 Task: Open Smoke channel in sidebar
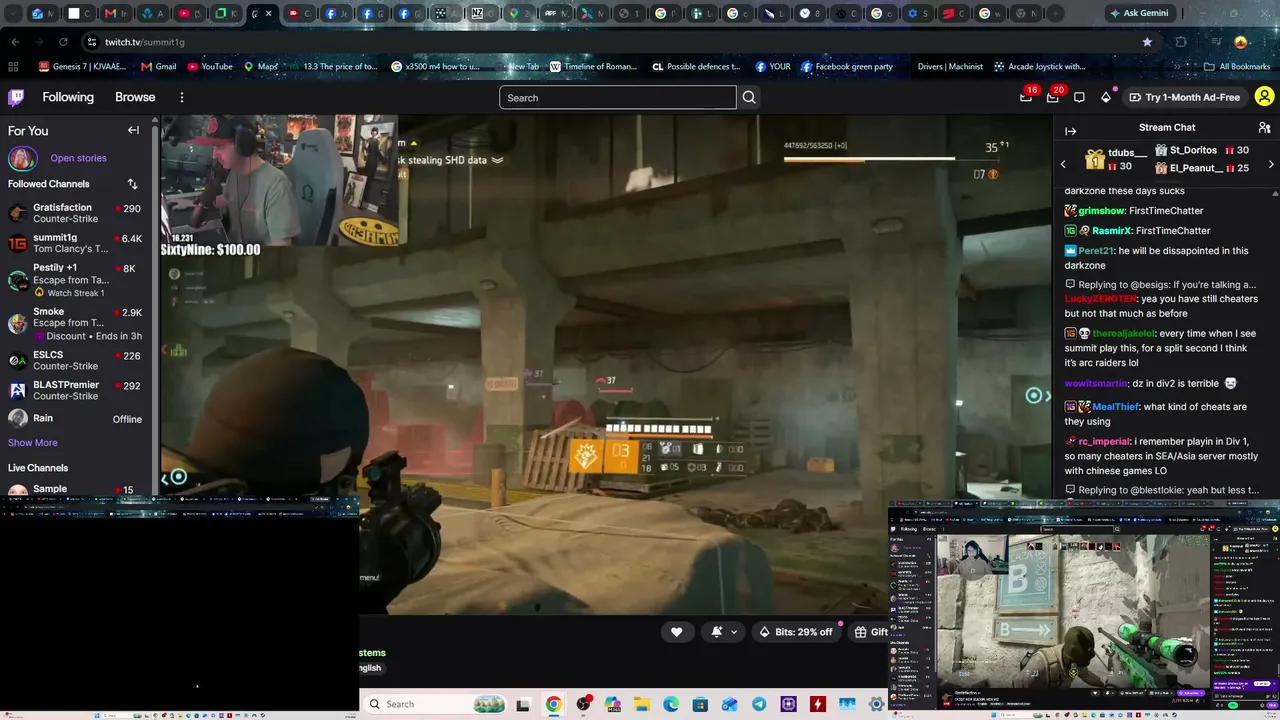click(x=75, y=323)
